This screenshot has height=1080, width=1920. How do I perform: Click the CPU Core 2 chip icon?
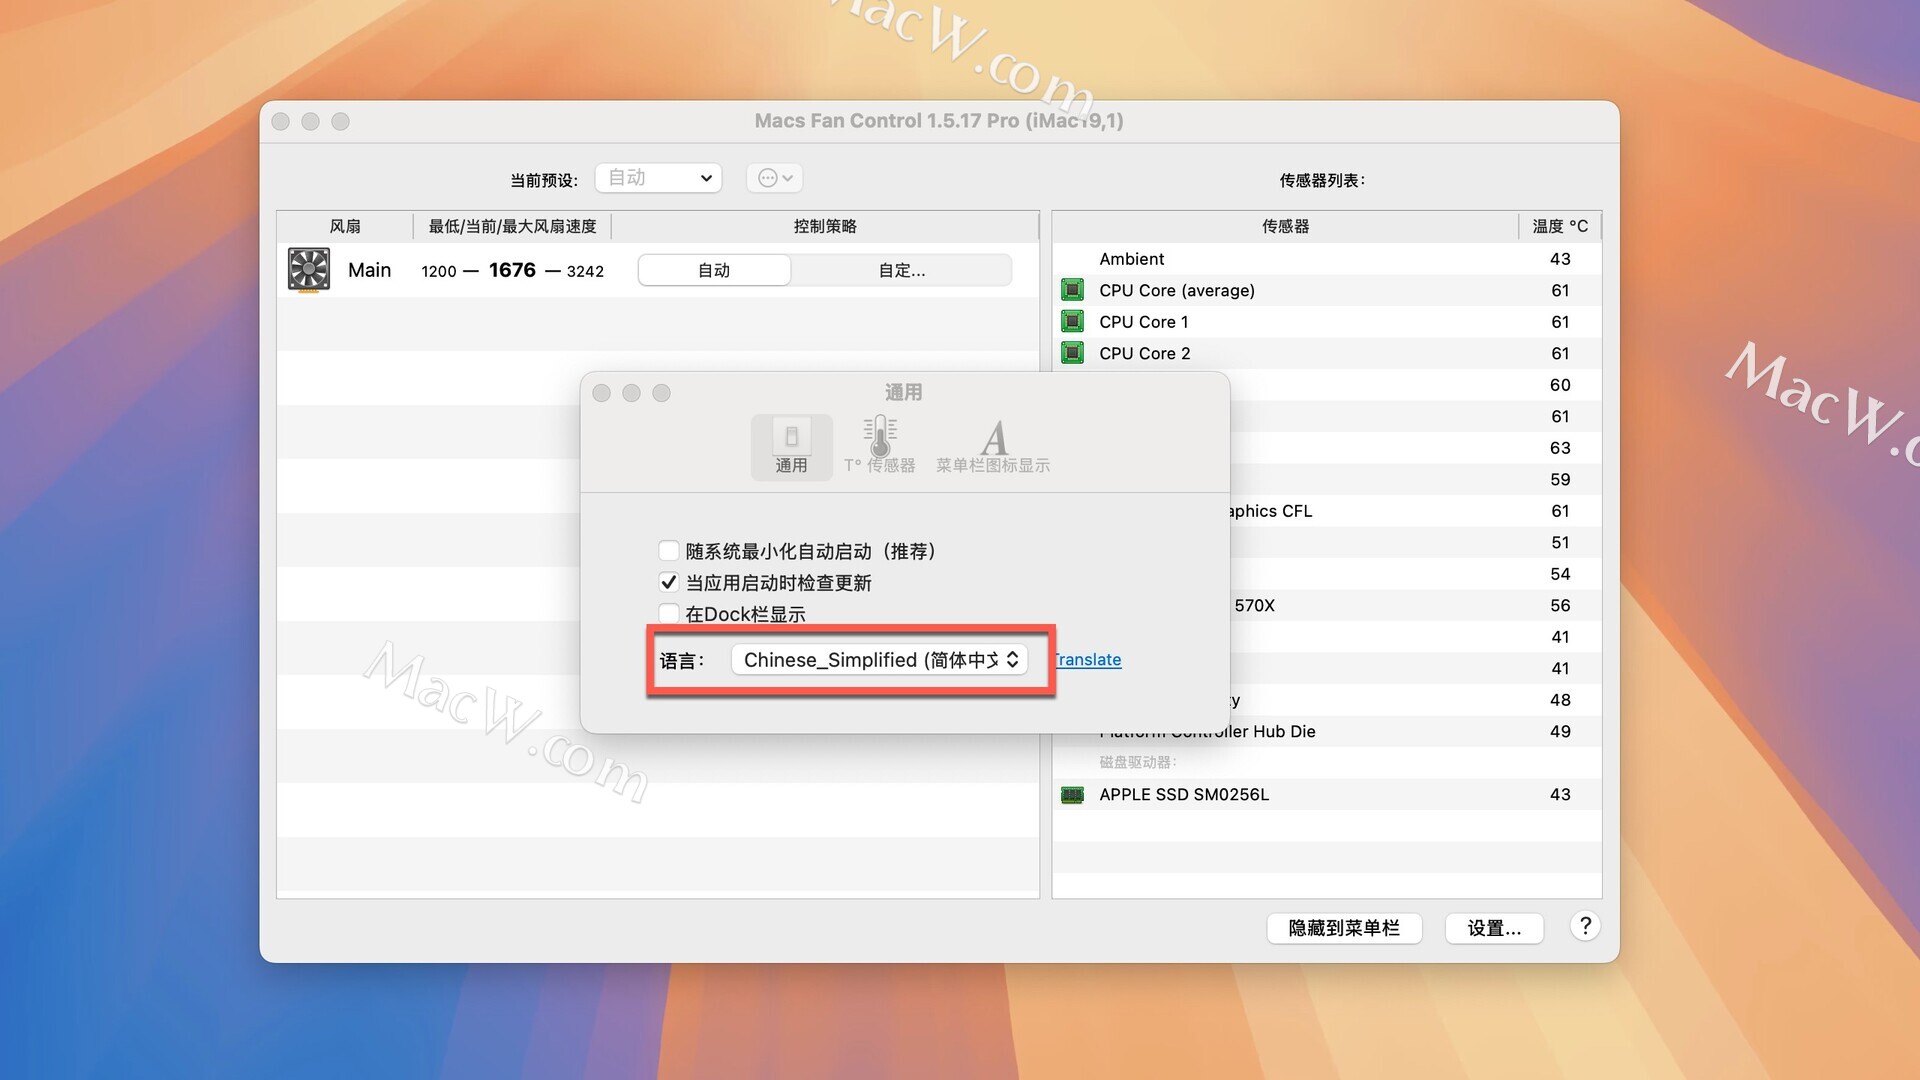pos(1072,353)
